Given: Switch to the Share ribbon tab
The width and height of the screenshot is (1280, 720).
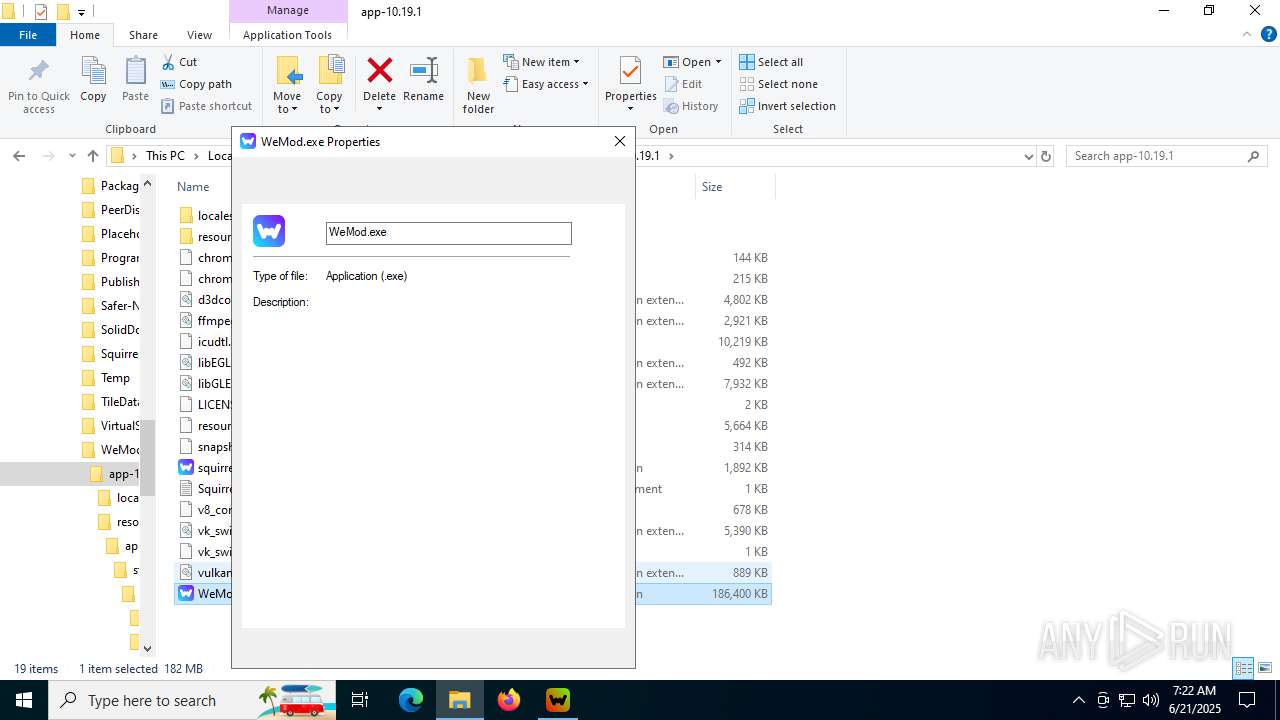Looking at the screenshot, I should pos(143,35).
